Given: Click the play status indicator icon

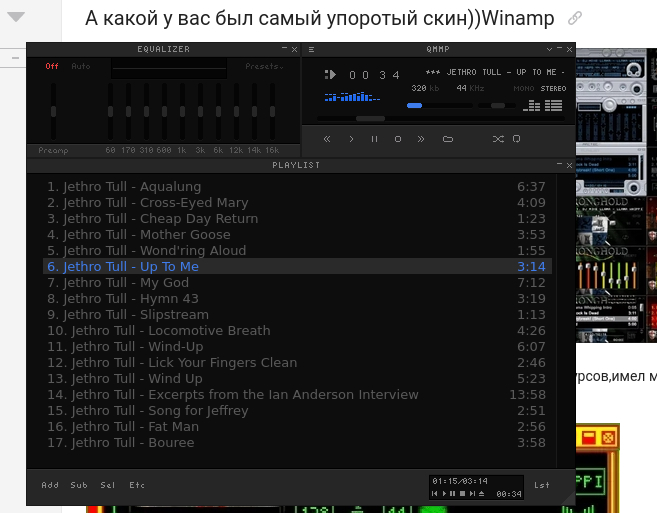Looking at the screenshot, I should tap(330, 75).
